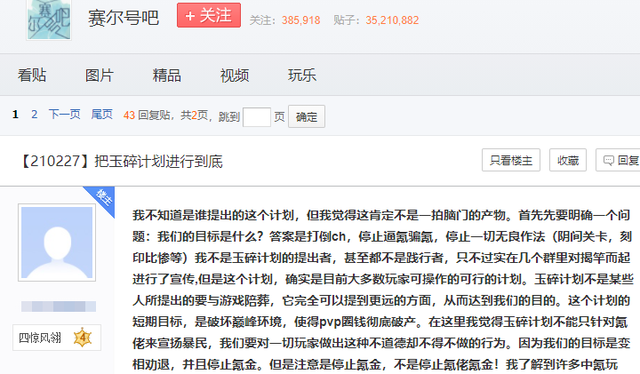This screenshot has height=374, width=640.
Task: Bookmark the thread with 收藏 button
Action: 568,160
